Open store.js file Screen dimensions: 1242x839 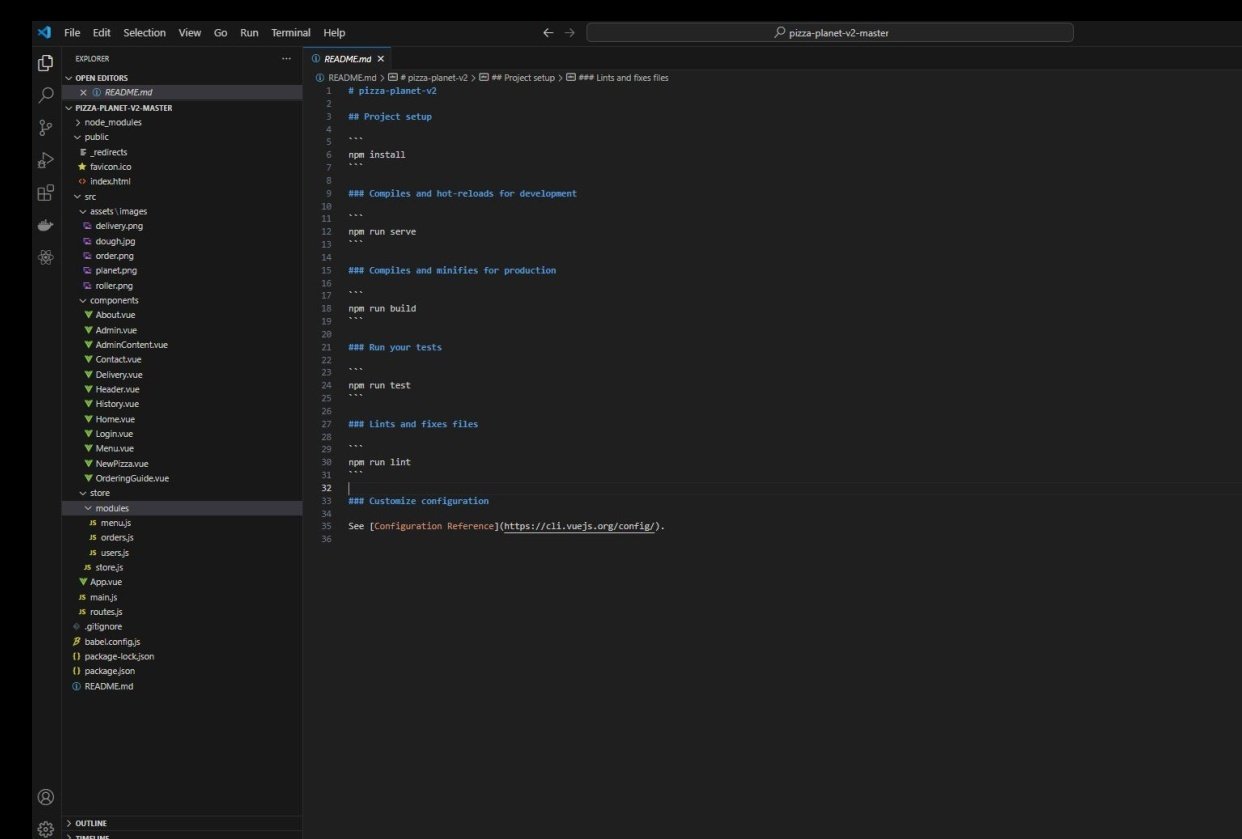click(x=182, y=567)
